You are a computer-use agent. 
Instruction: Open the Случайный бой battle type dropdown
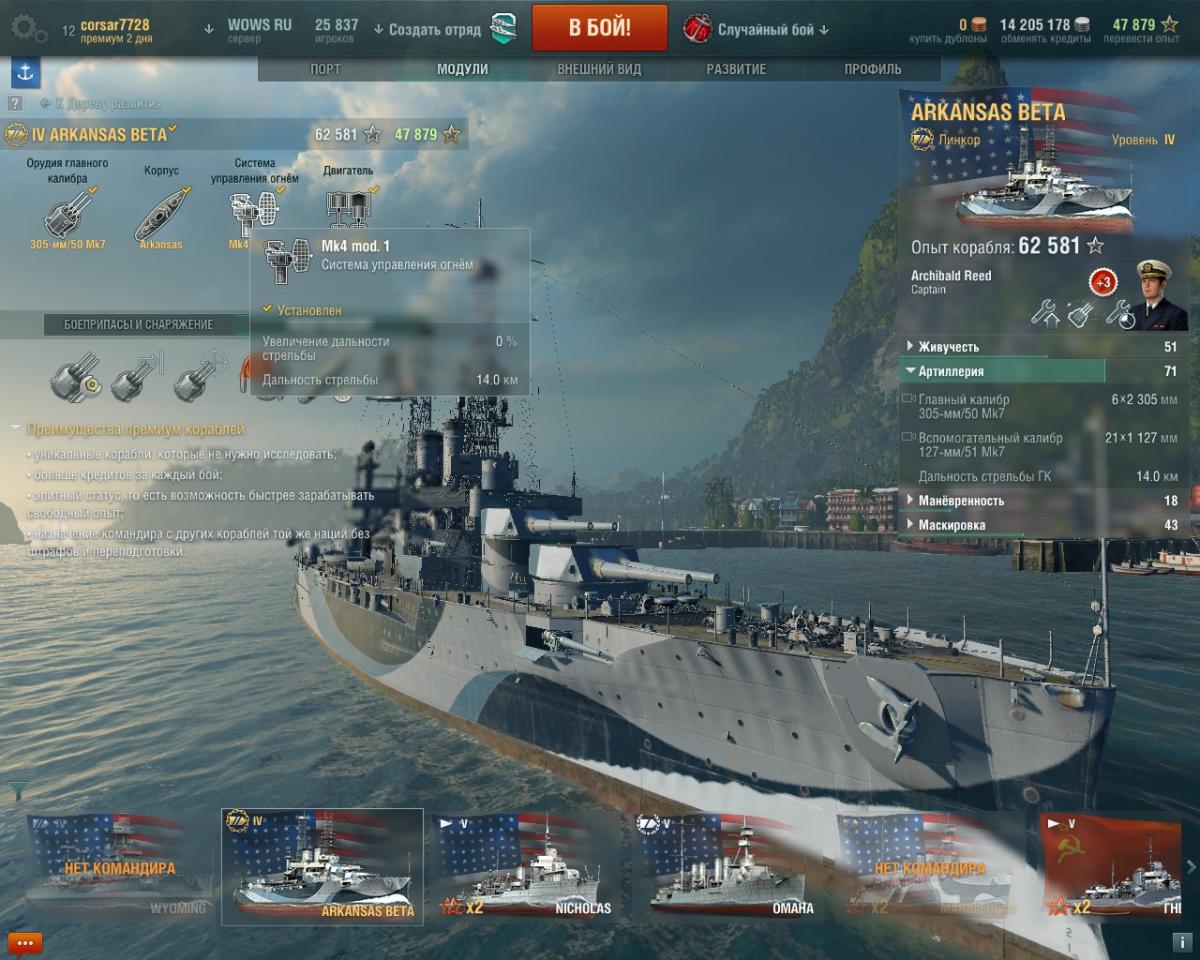tap(757, 29)
